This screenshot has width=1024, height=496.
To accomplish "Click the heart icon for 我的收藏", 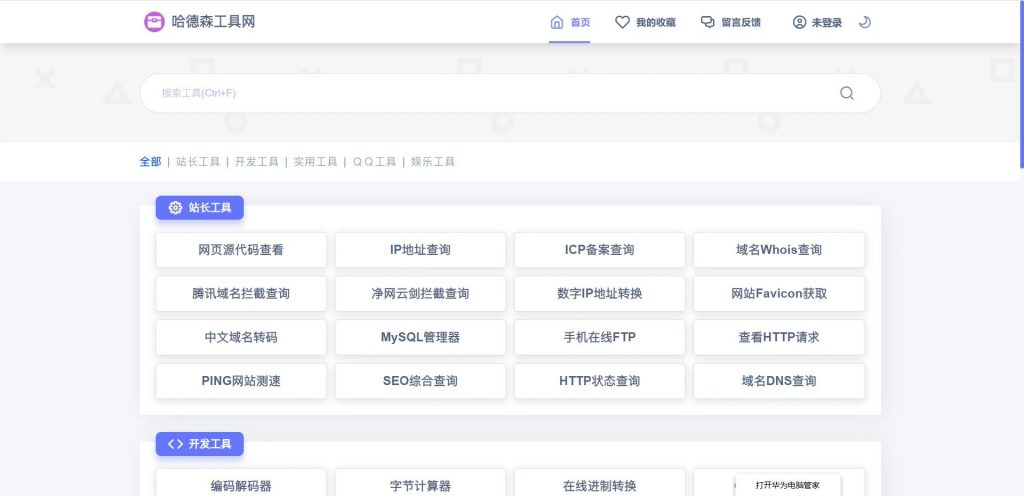I will (622, 22).
